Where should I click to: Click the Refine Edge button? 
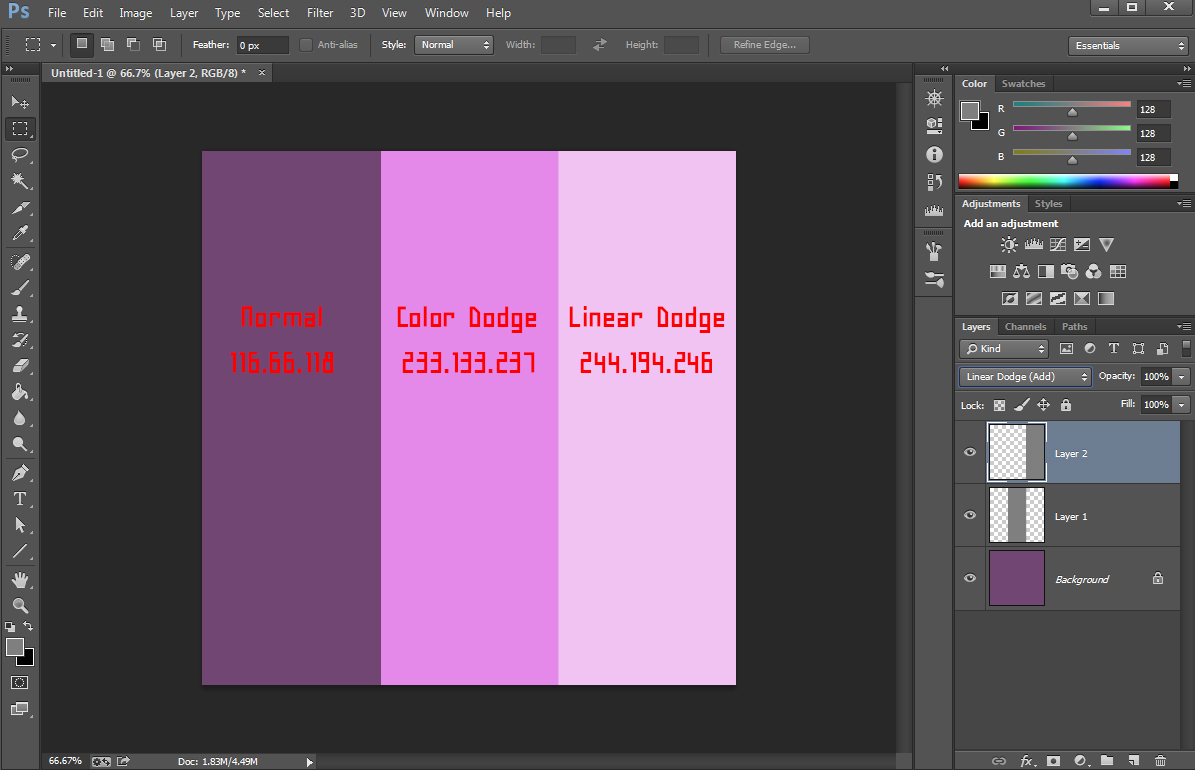pos(764,45)
